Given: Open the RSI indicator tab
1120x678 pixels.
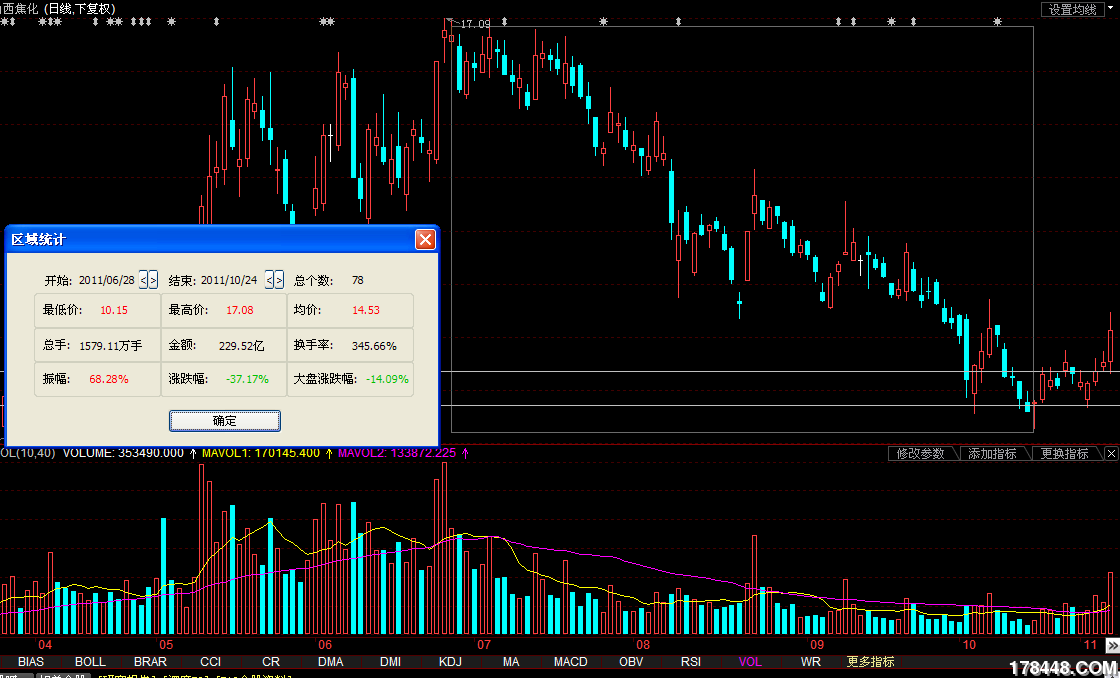Looking at the screenshot, I should tap(691, 662).
